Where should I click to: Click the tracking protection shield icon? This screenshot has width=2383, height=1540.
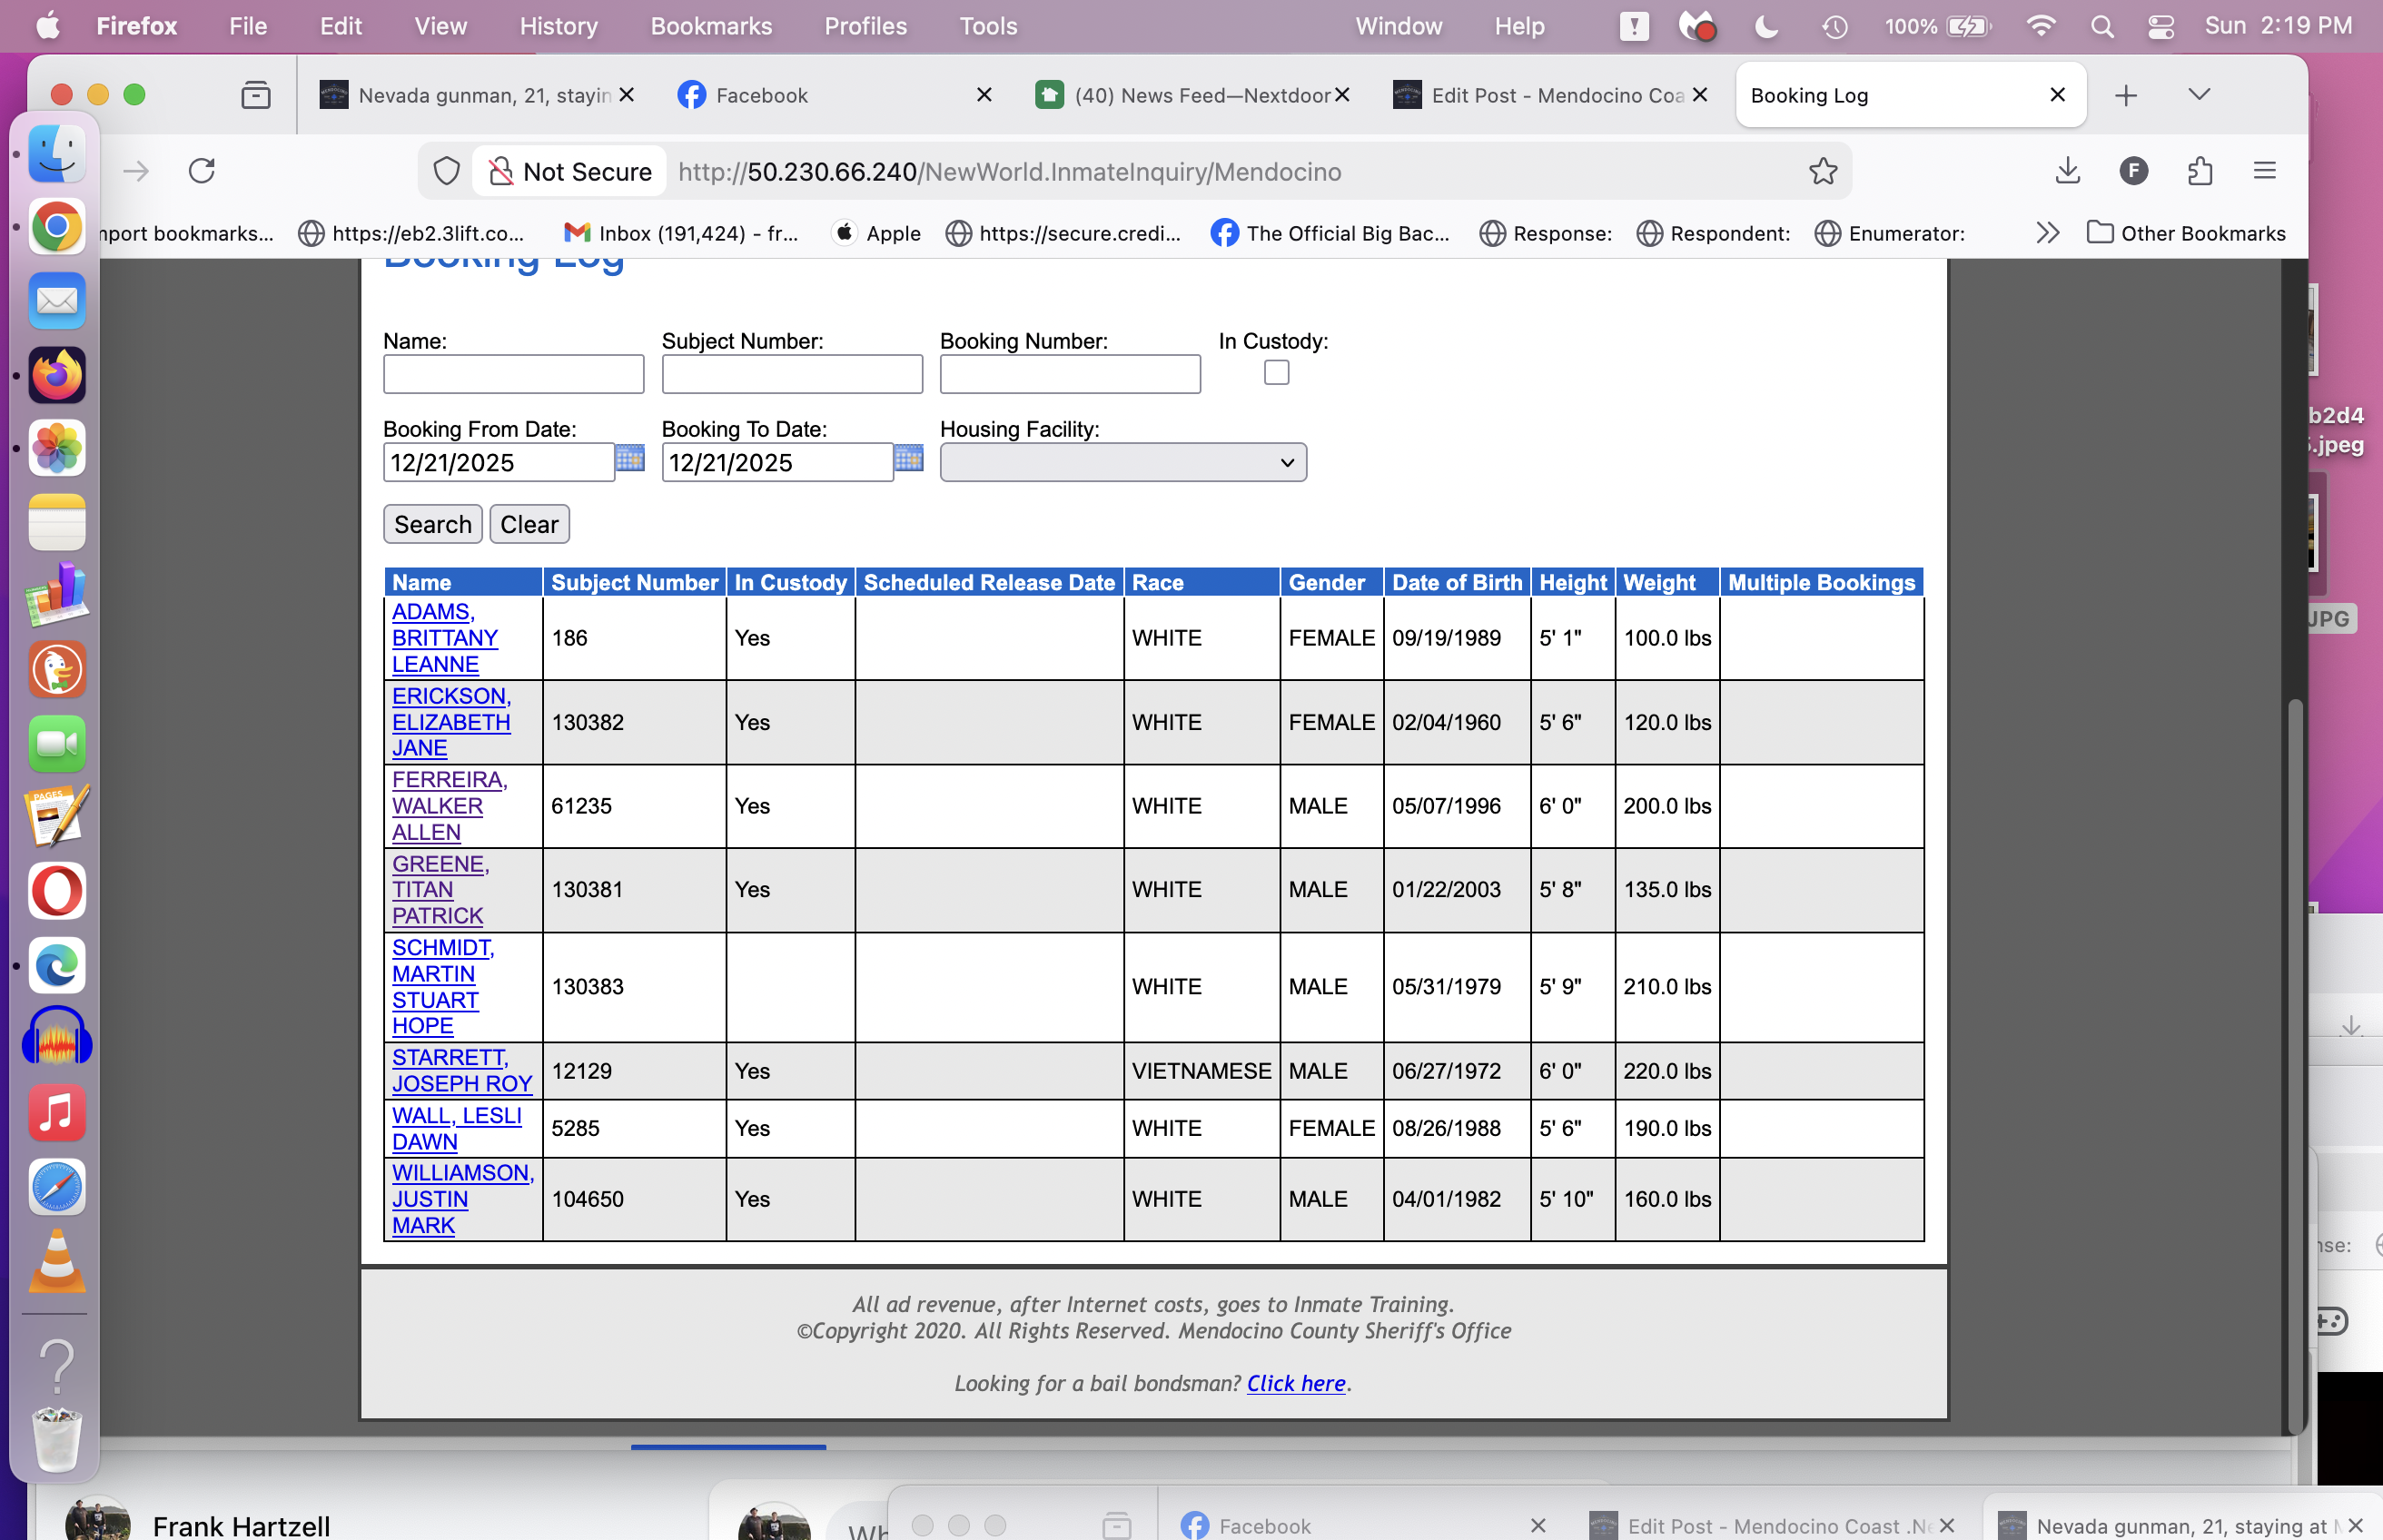pyautogui.click(x=447, y=172)
